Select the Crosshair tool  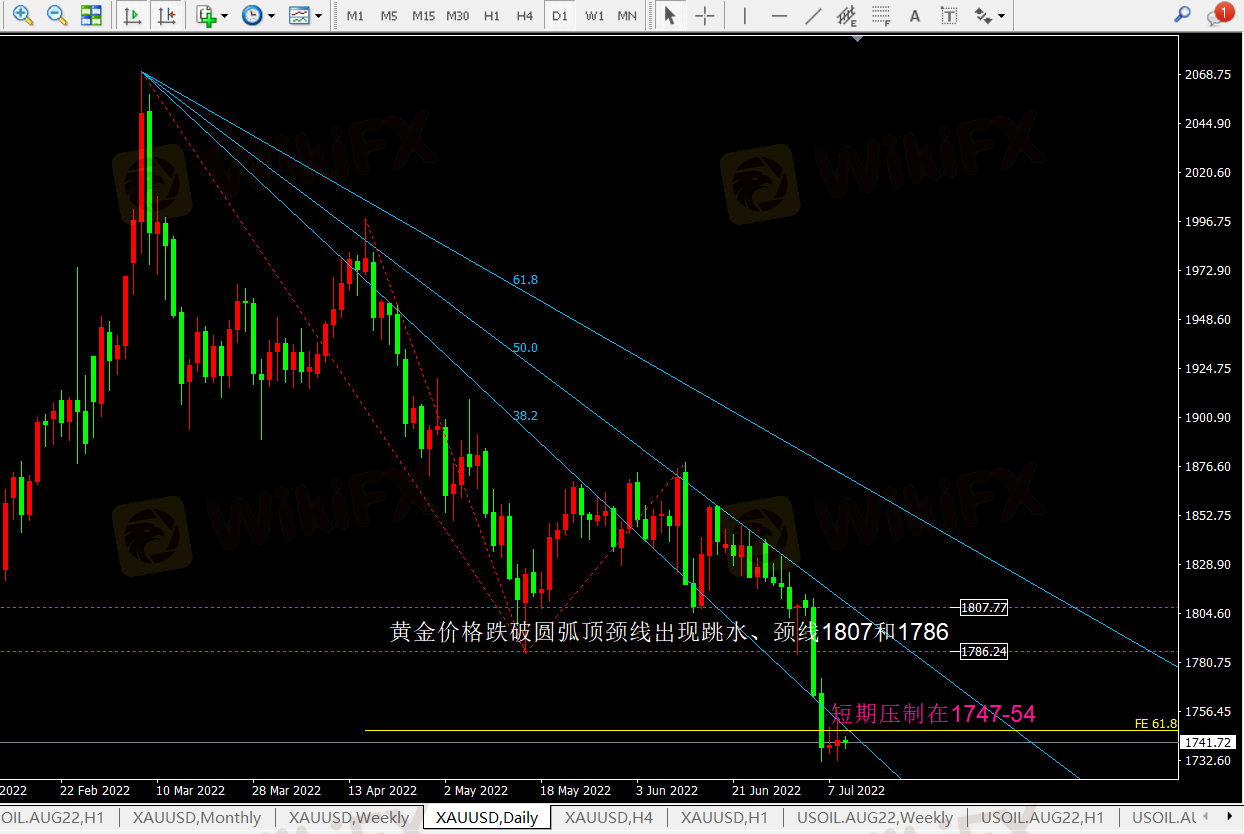(705, 15)
